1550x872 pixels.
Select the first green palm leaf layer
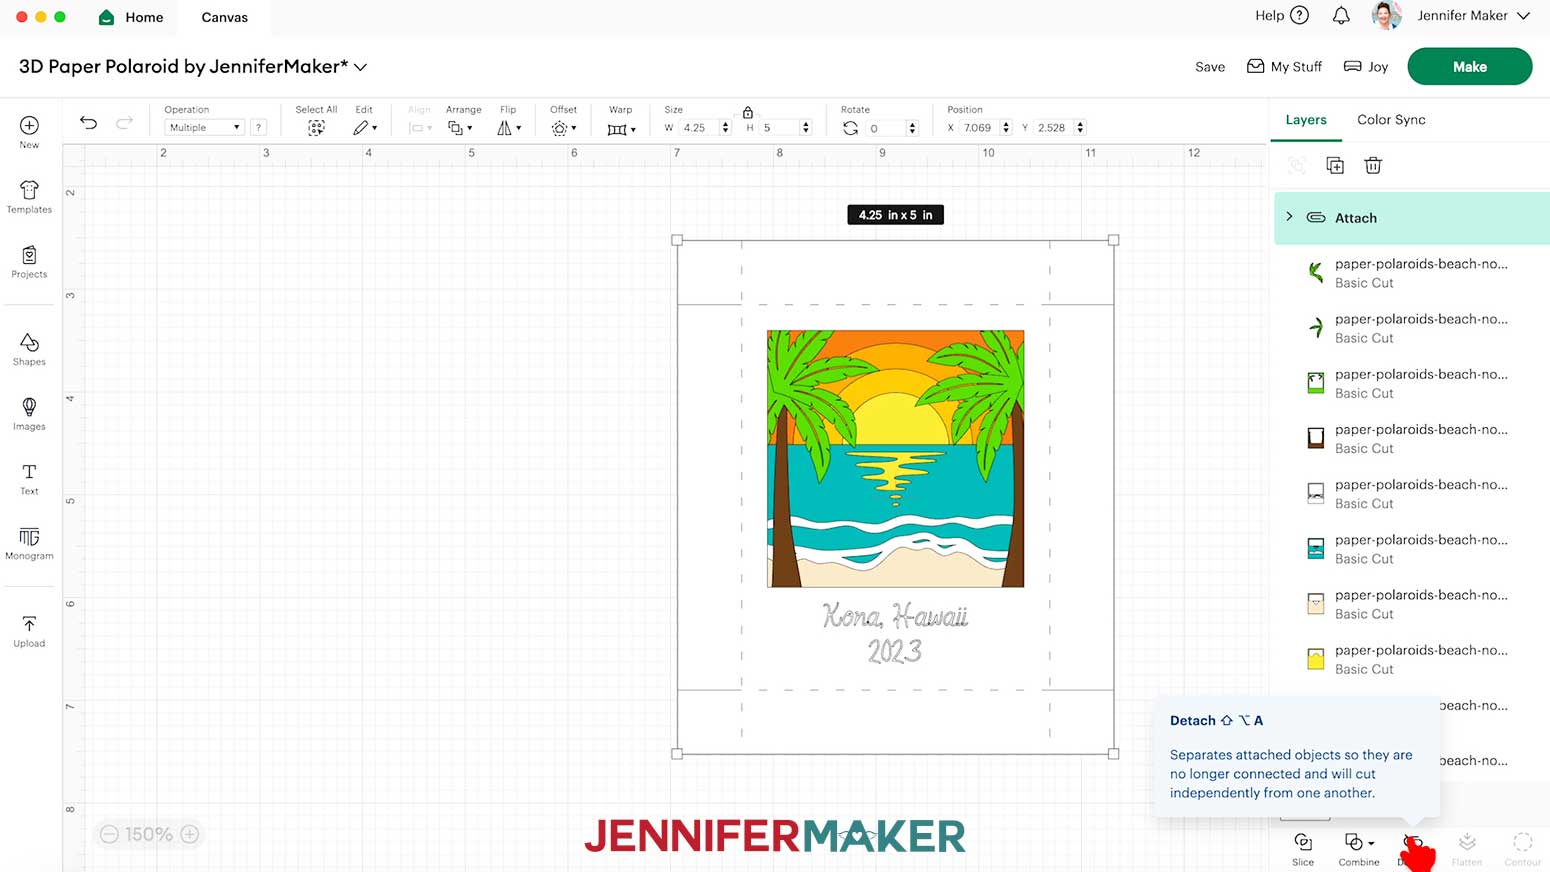[x=1316, y=272]
